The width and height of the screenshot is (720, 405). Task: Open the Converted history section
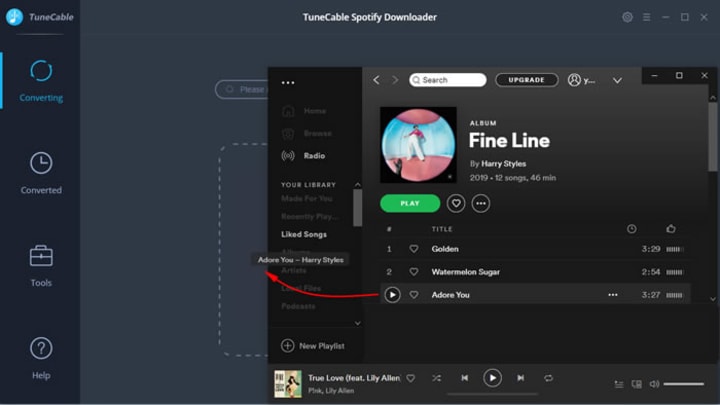pos(41,173)
